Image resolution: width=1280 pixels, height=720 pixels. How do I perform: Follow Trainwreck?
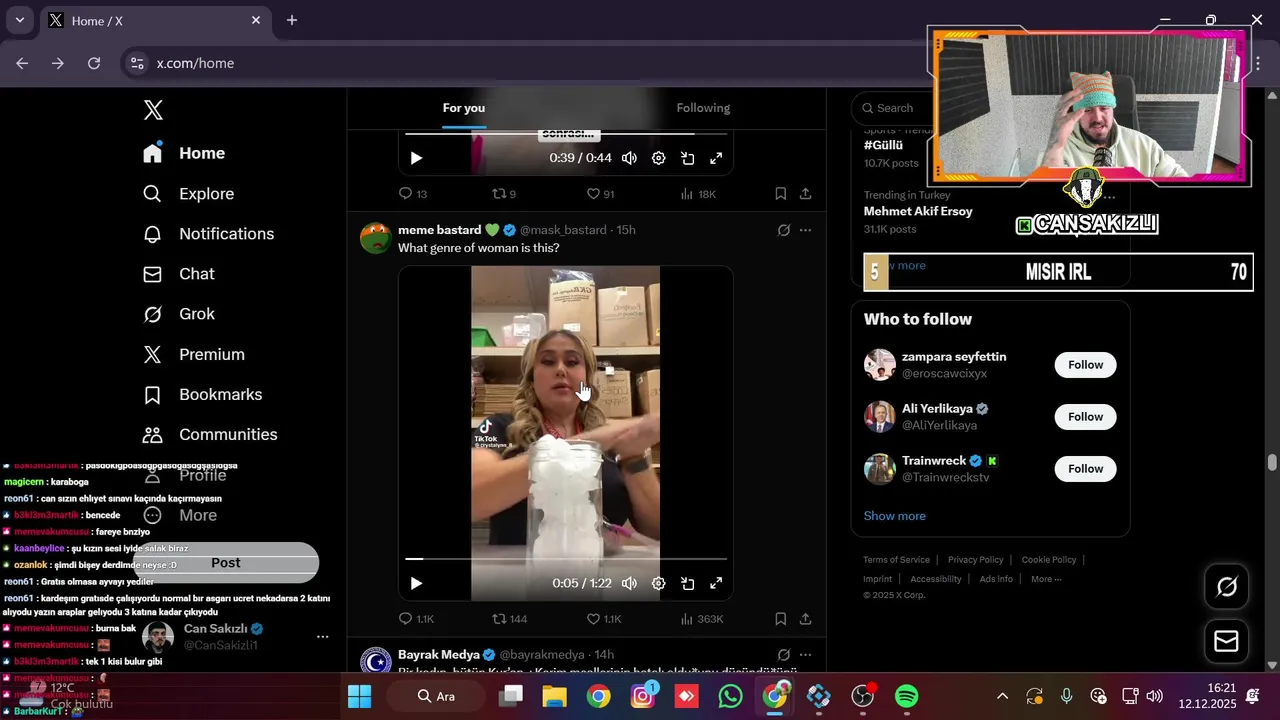click(1085, 469)
